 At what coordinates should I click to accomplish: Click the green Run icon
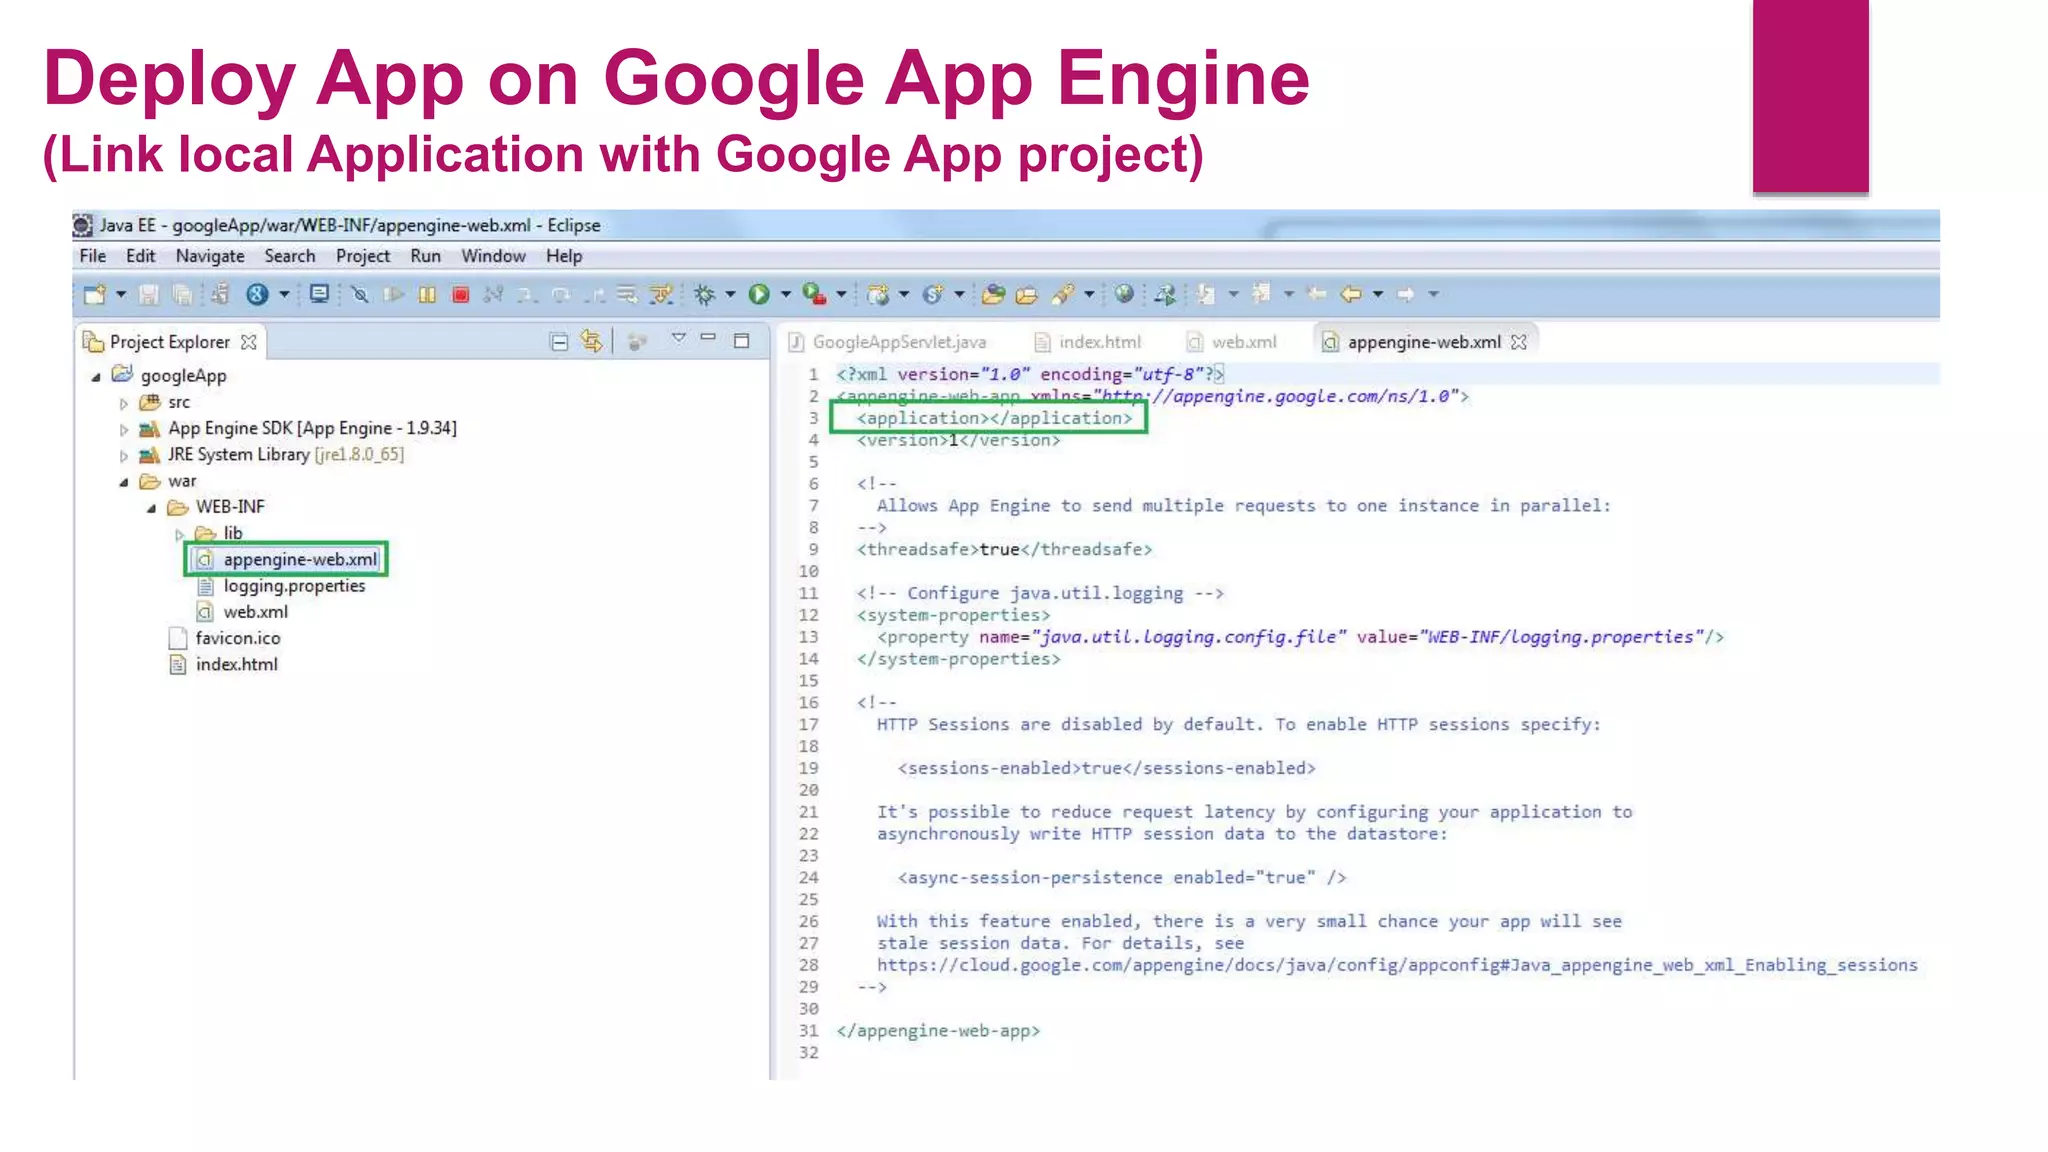pos(759,294)
